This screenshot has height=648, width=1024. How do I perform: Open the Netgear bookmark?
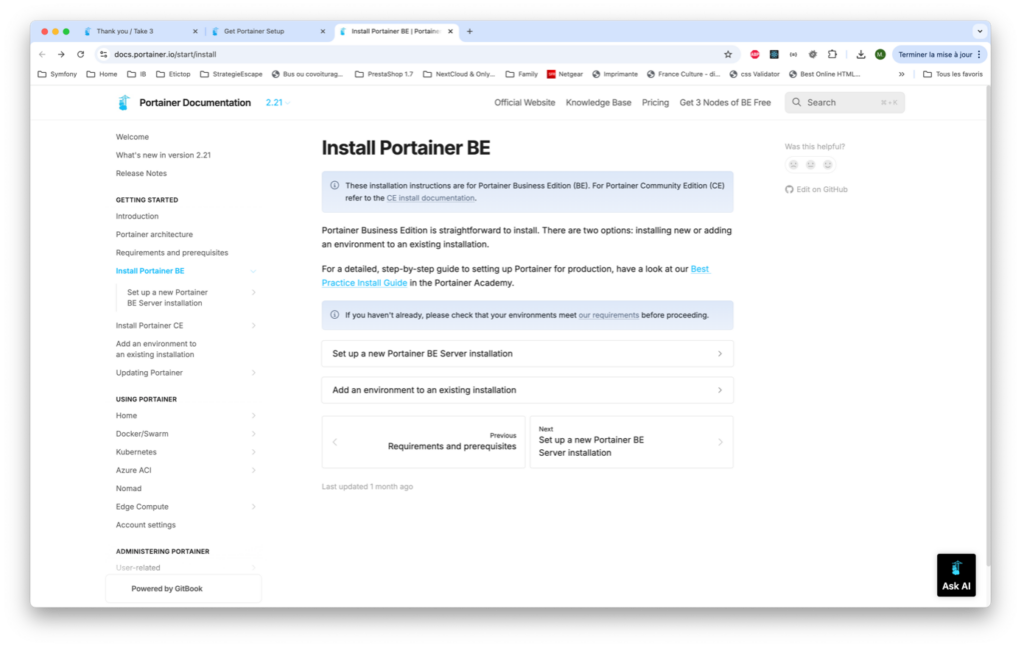565,74
